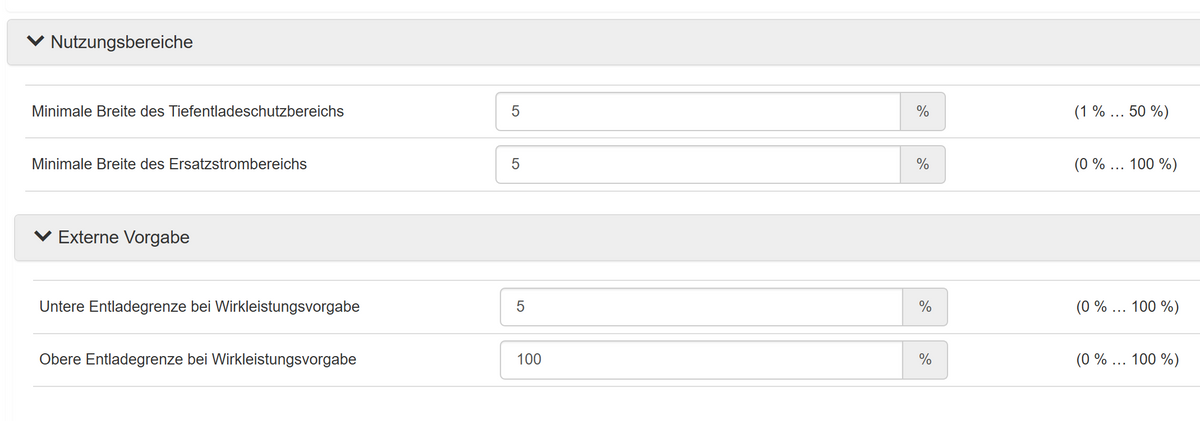The height and width of the screenshot is (421, 1200).
Task: Click the Obere Entladegrenze value field
Action: (701, 359)
